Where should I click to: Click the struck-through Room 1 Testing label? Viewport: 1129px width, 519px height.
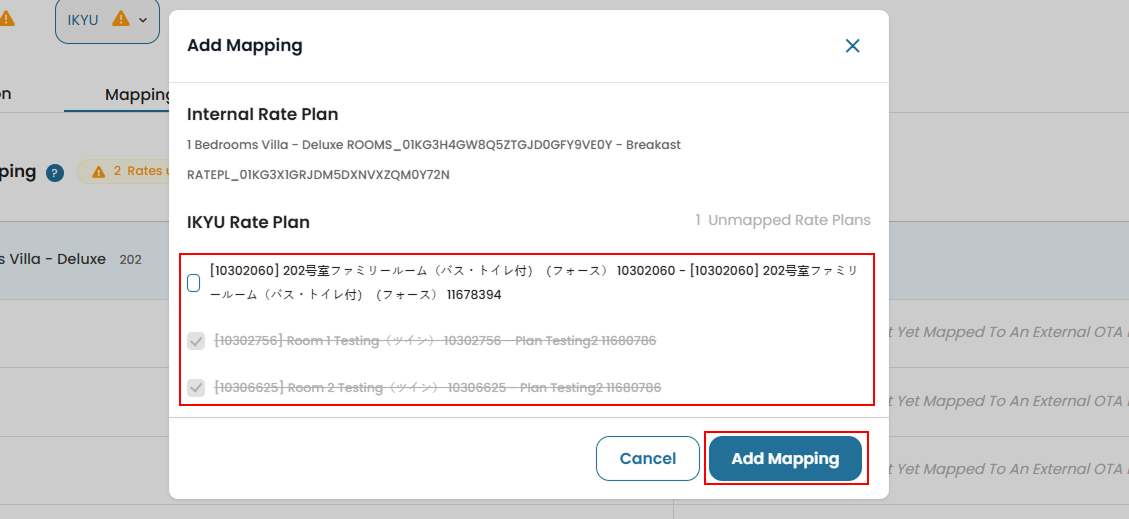(x=435, y=341)
